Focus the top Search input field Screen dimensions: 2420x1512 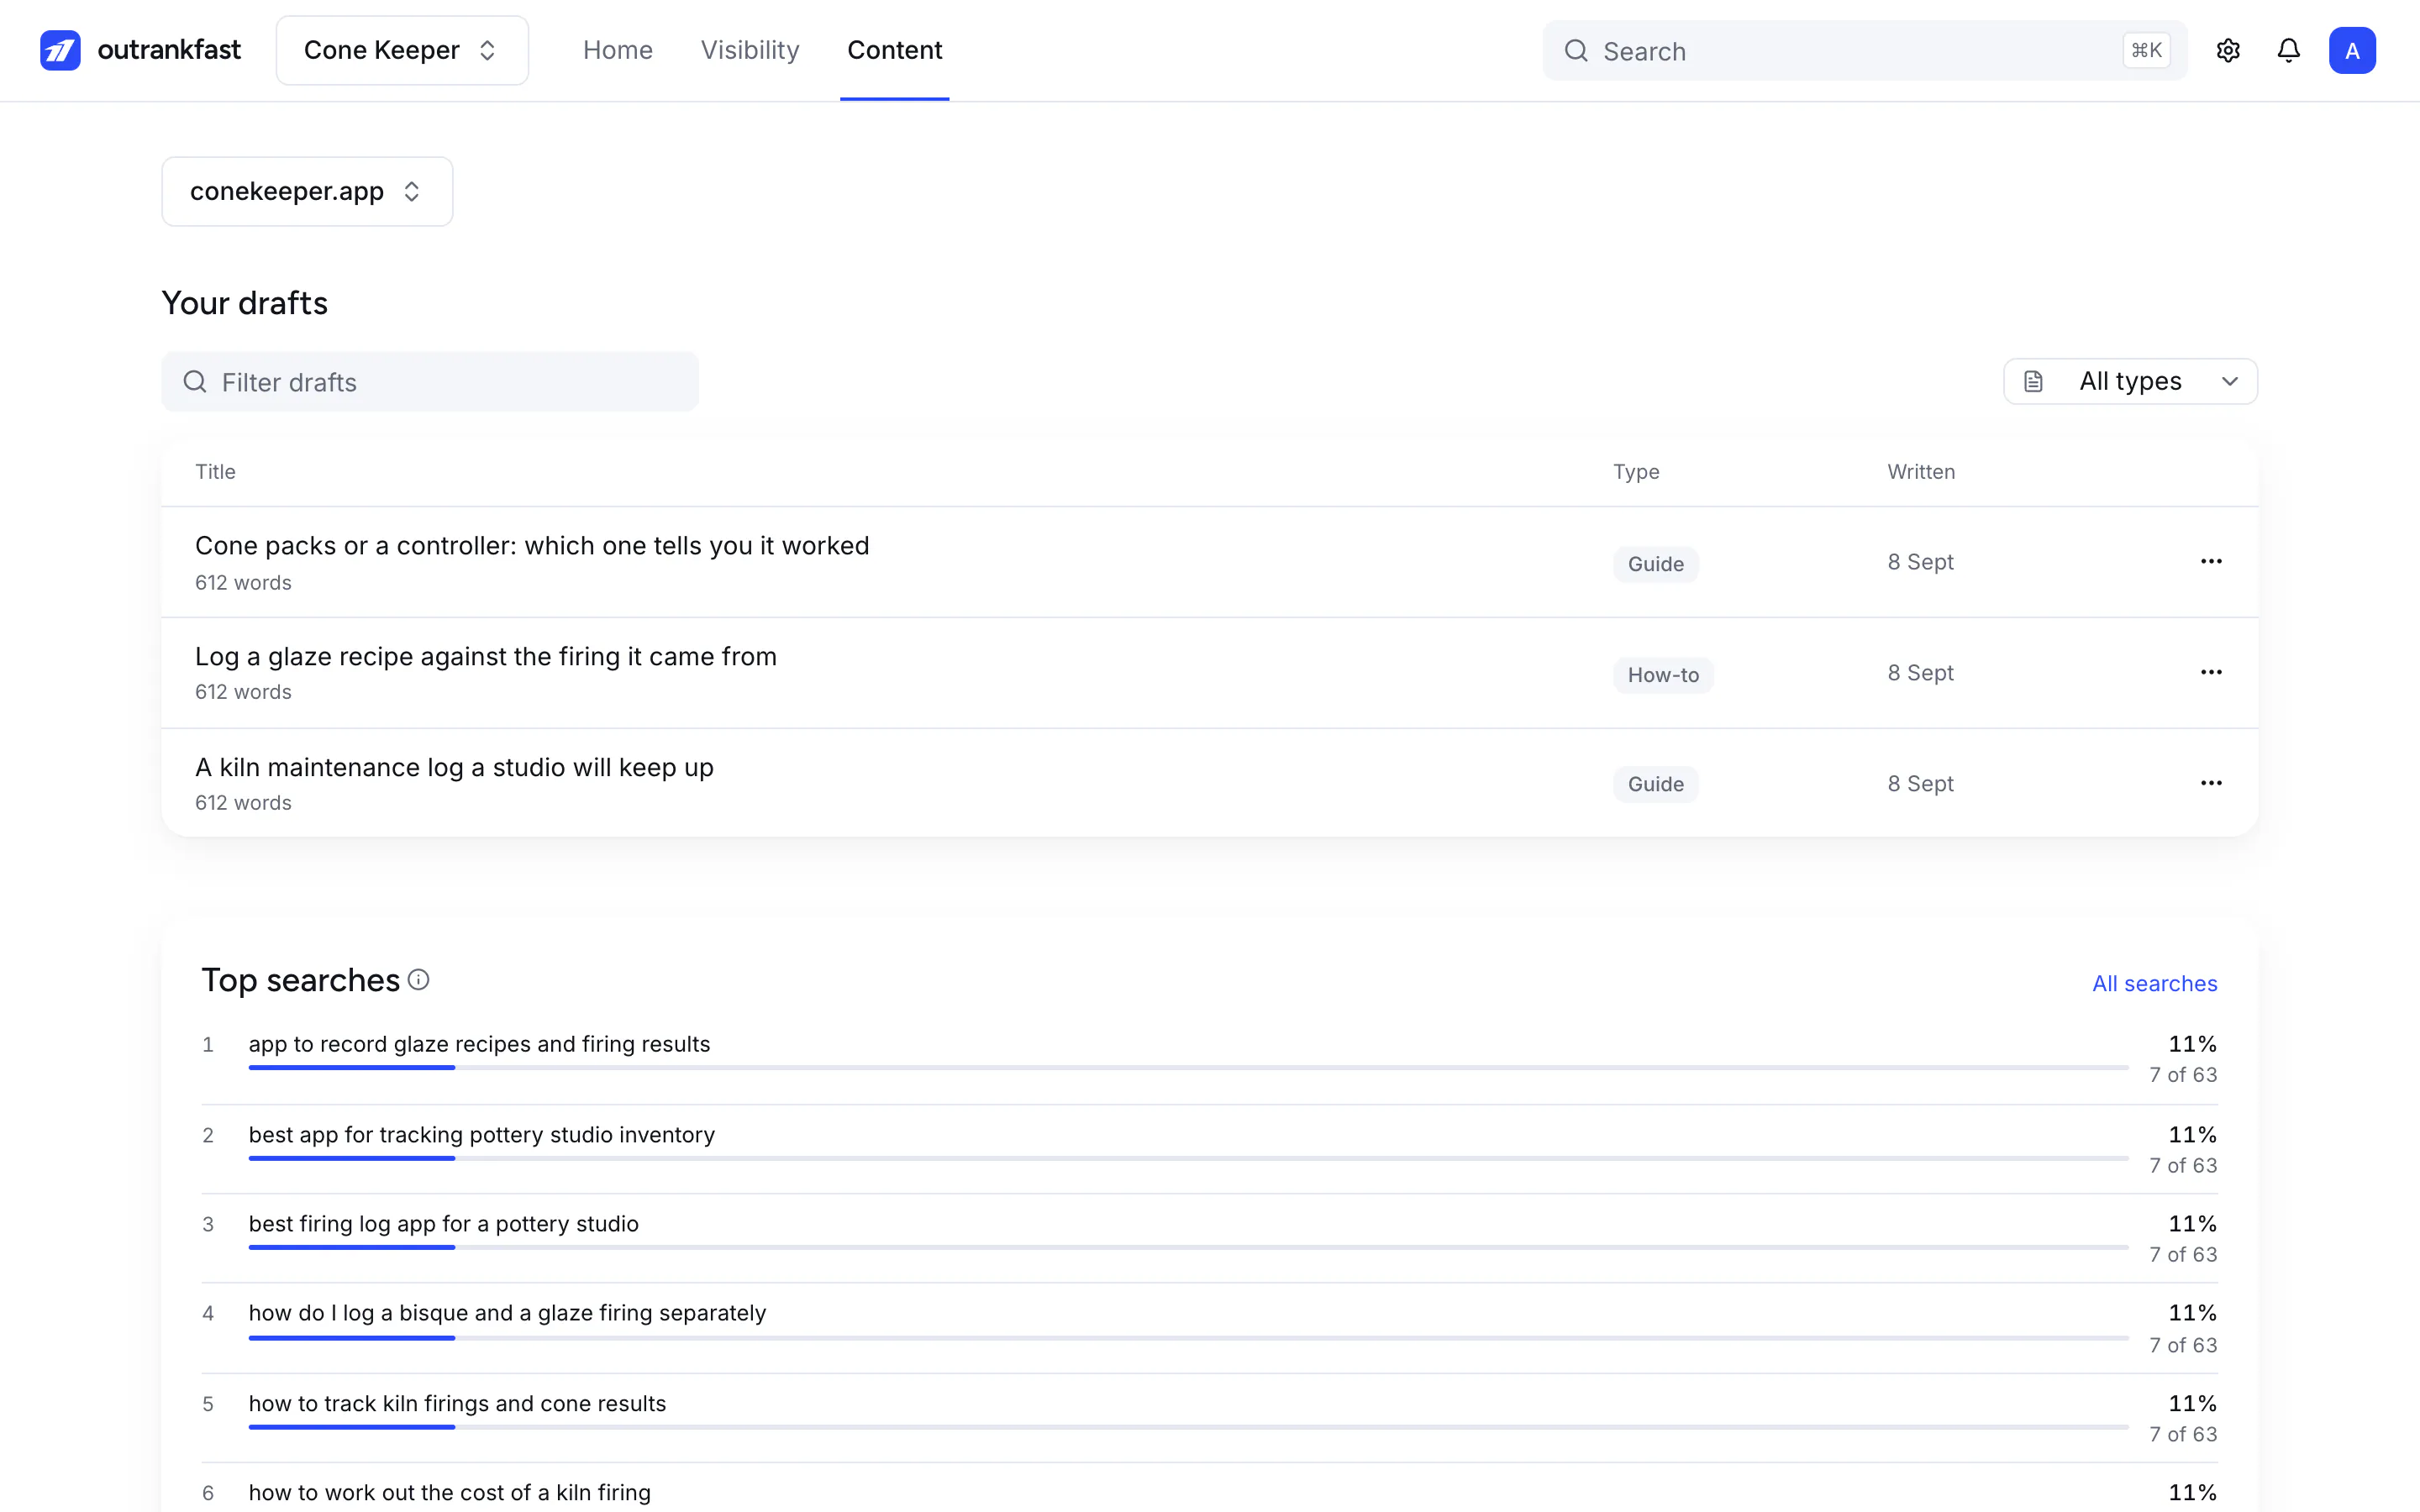click(x=1864, y=51)
